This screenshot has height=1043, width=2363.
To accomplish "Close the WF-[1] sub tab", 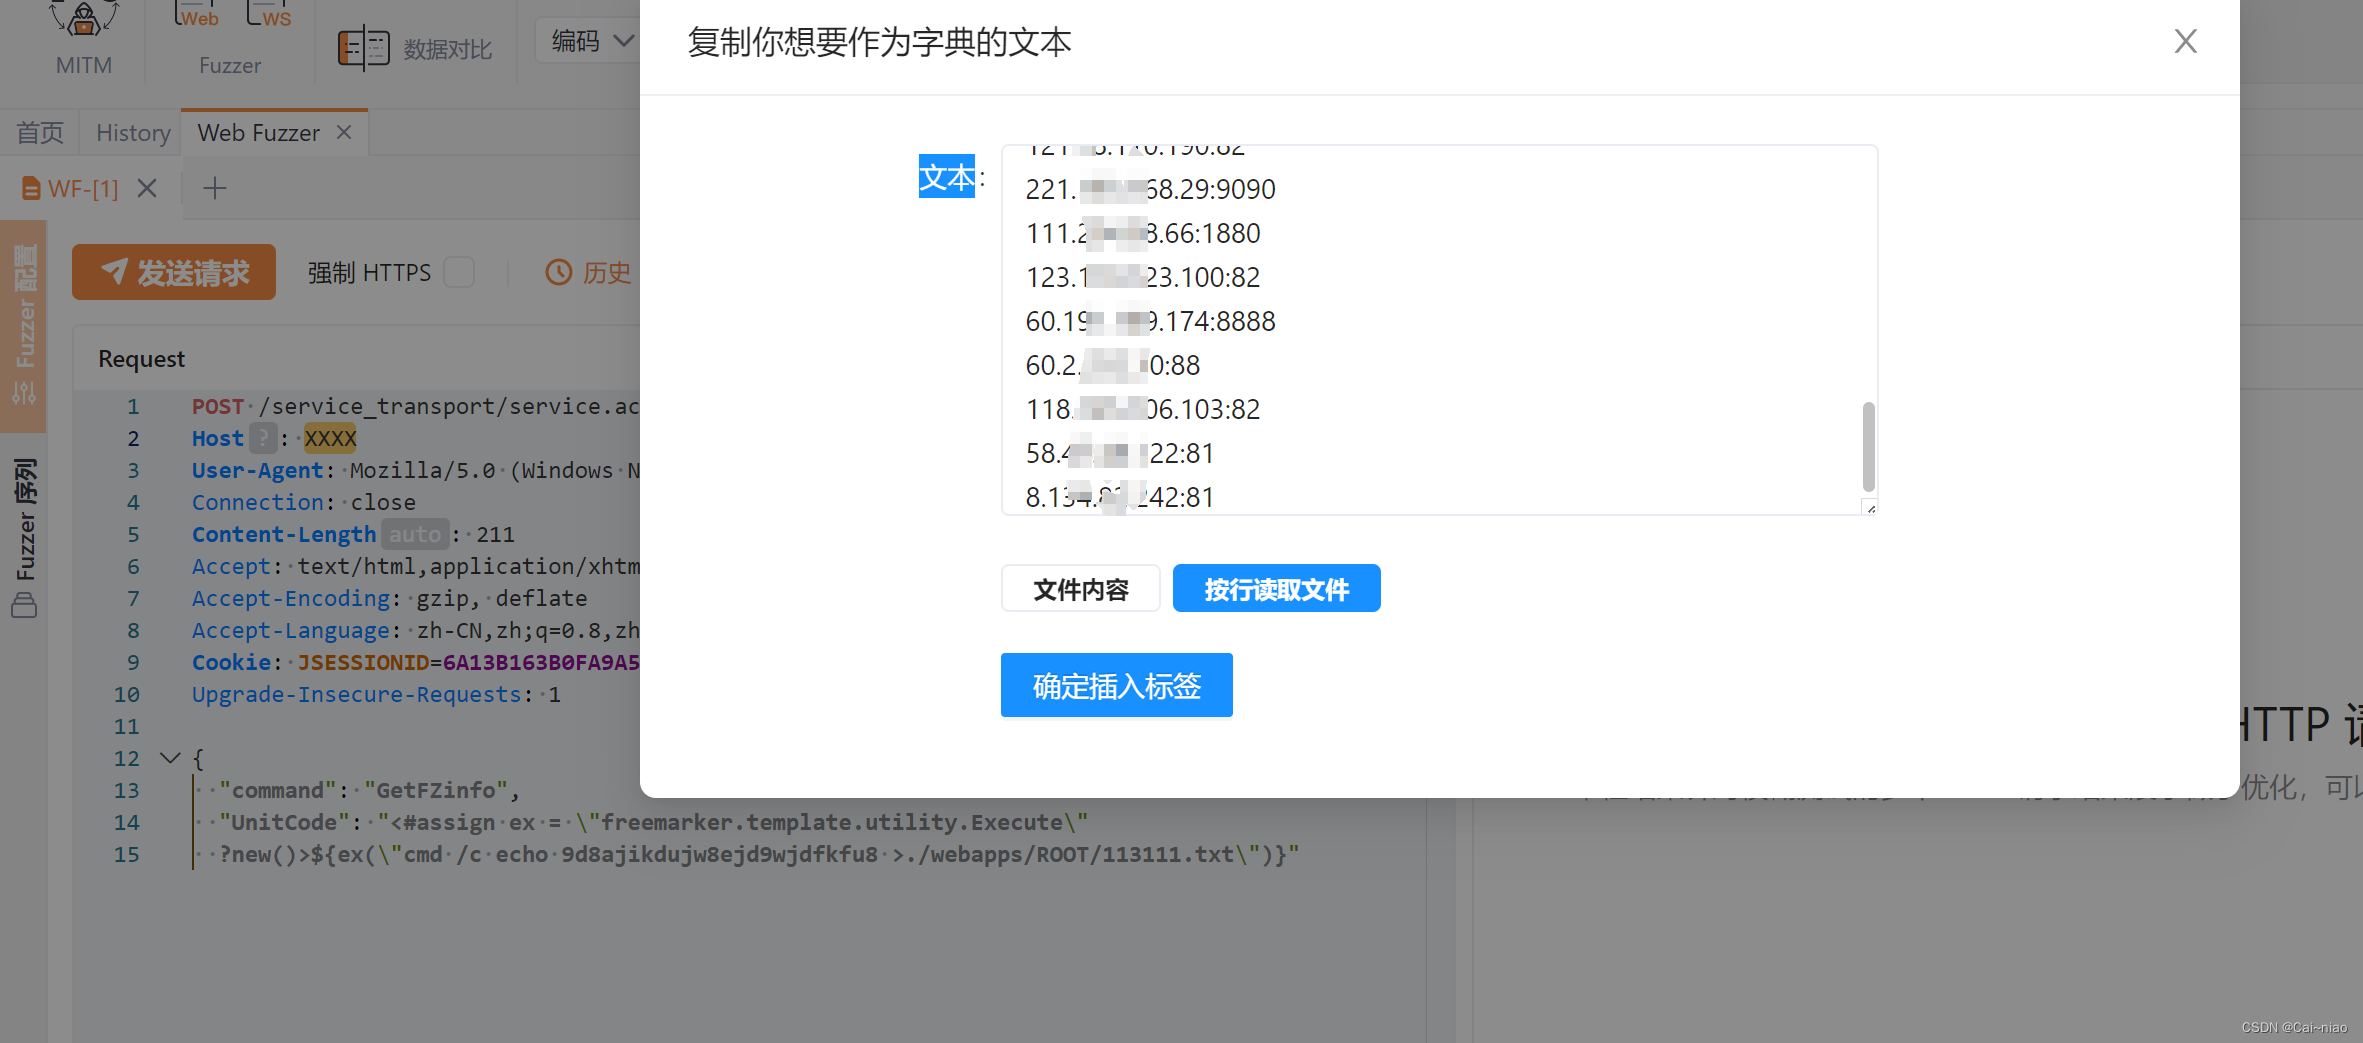I will click(147, 188).
